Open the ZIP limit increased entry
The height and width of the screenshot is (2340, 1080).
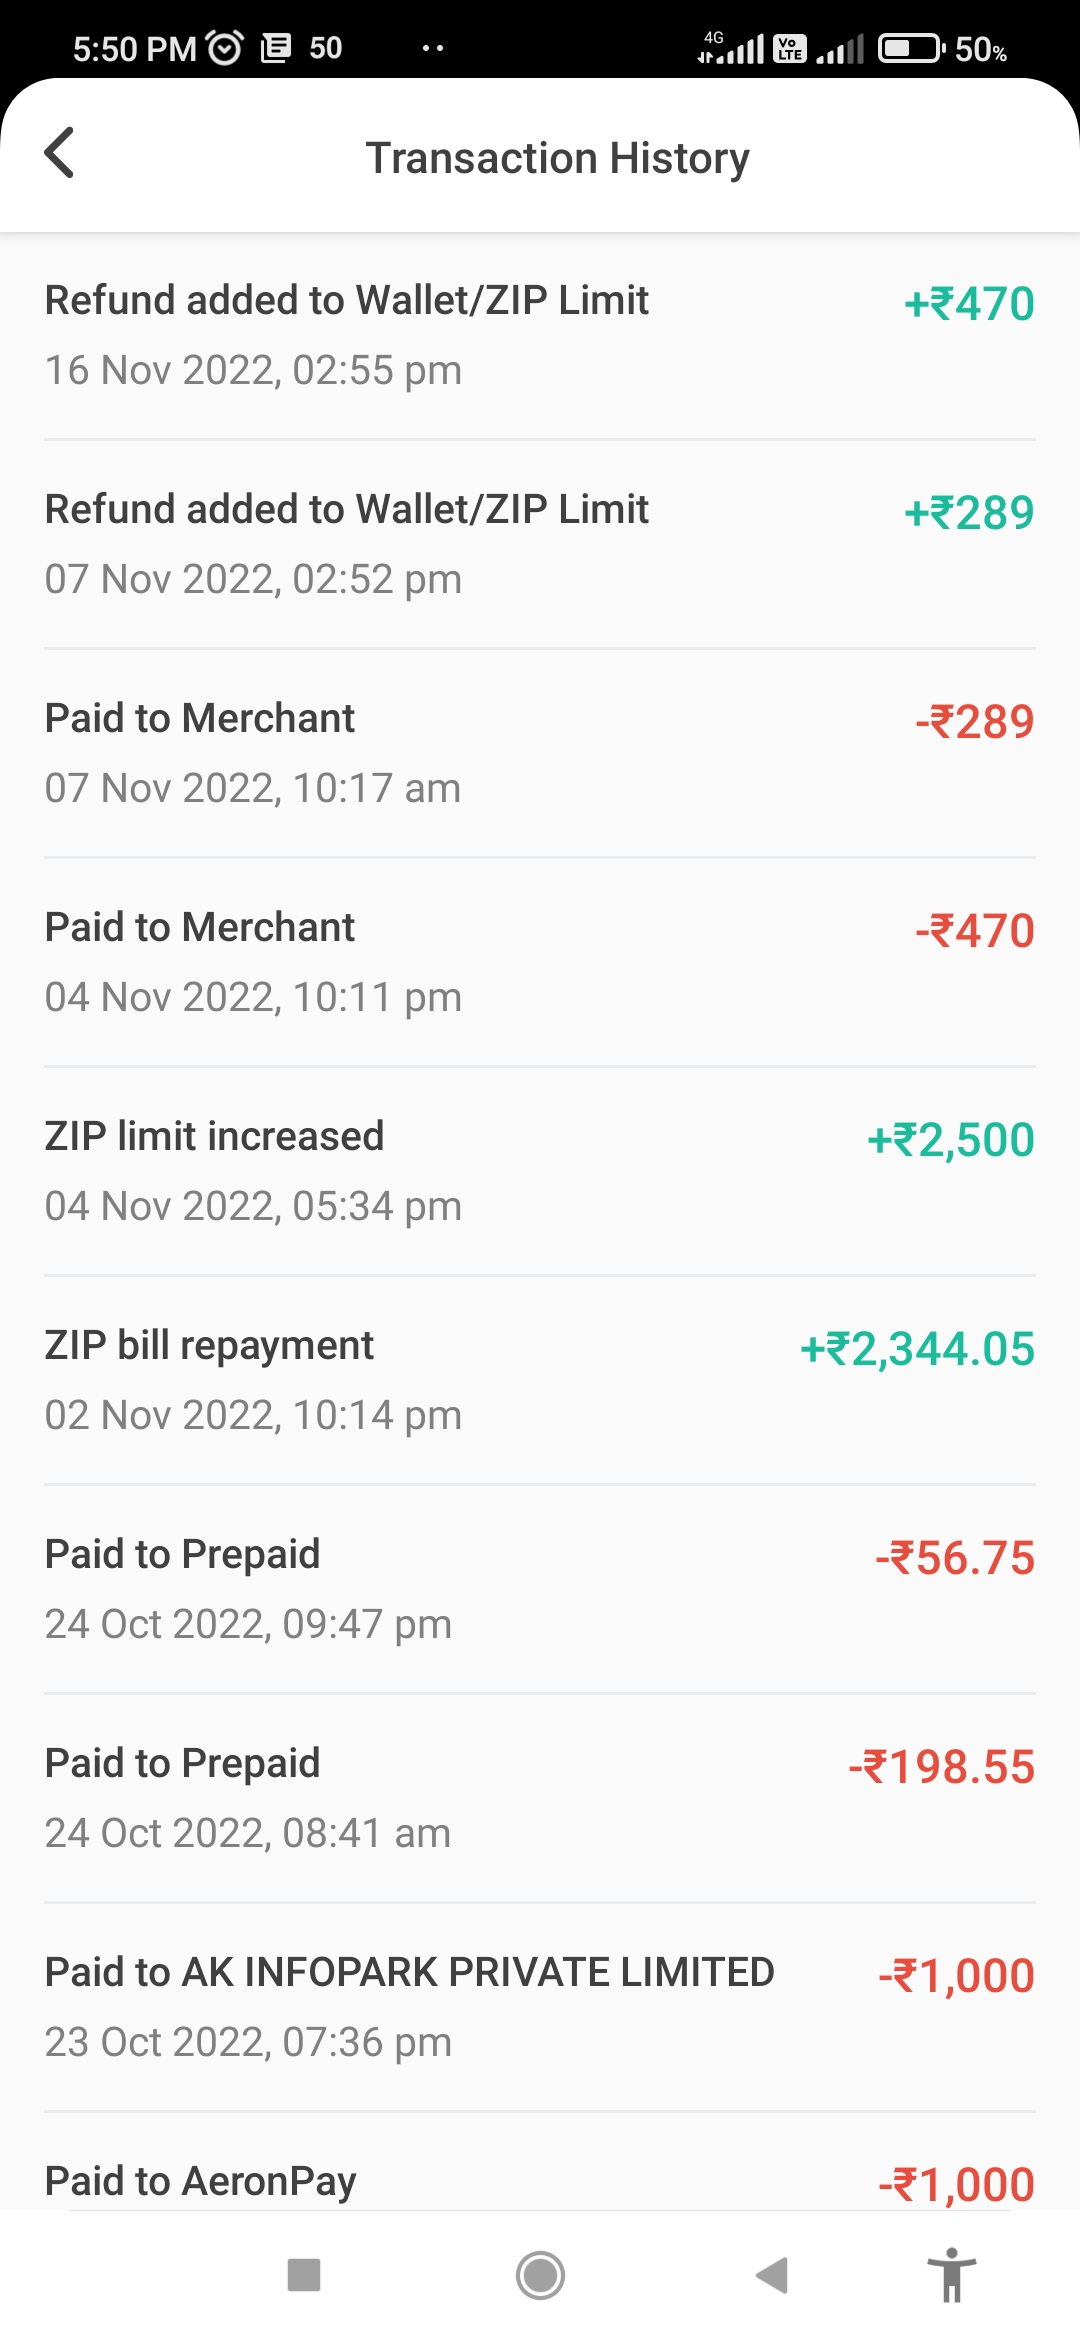click(540, 1171)
